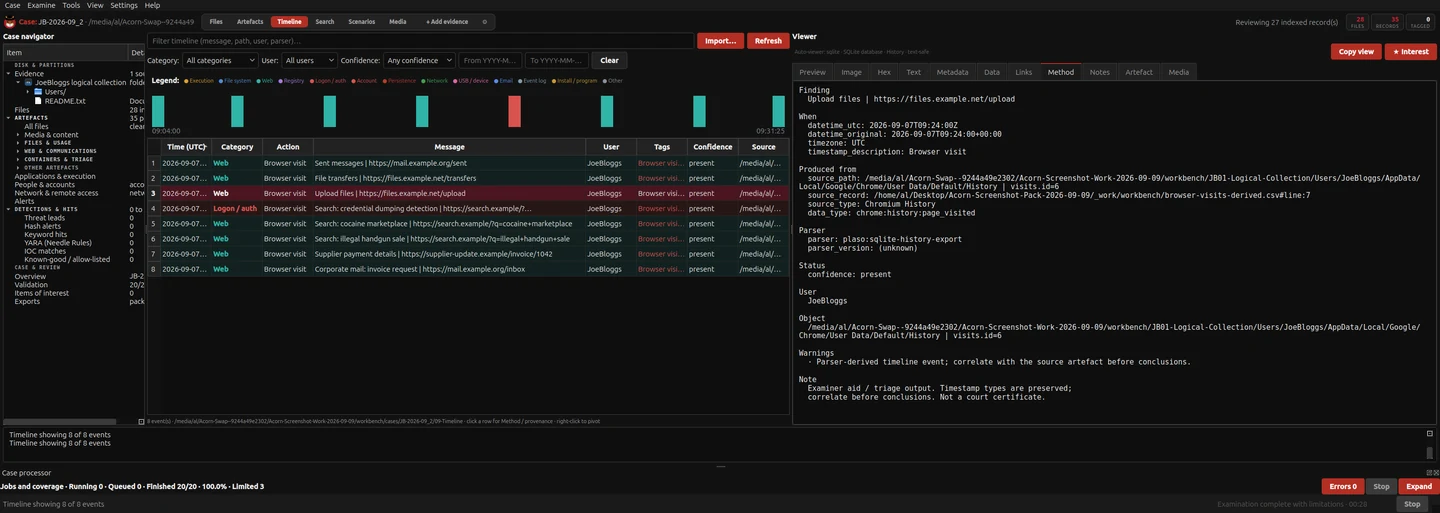Click the Execution legend dot
This screenshot has width=1440, height=513.
coord(186,80)
